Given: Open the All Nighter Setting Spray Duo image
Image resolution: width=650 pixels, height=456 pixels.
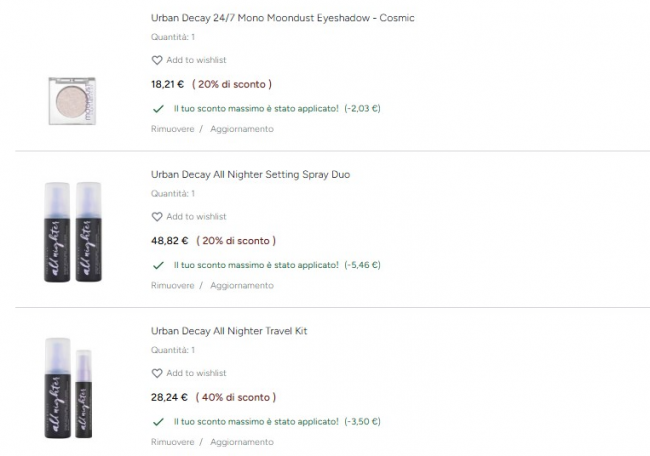Looking at the screenshot, I should click(x=74, y=233).
